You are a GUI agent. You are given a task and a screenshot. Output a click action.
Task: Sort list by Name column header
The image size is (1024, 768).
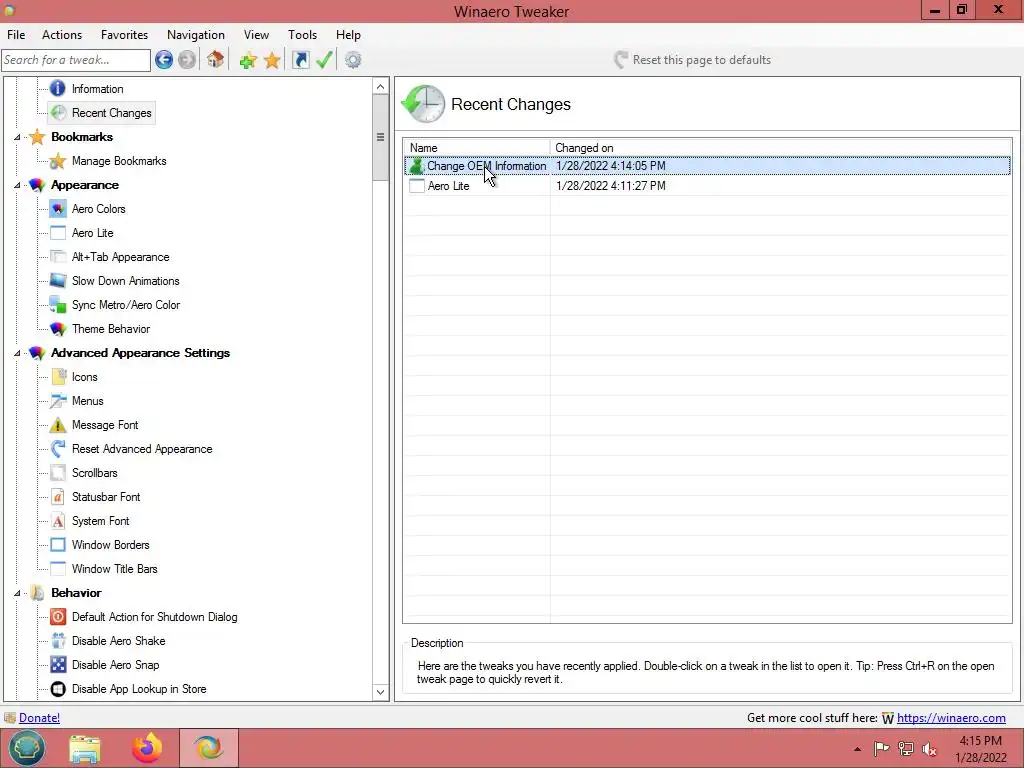click(477, 148)
